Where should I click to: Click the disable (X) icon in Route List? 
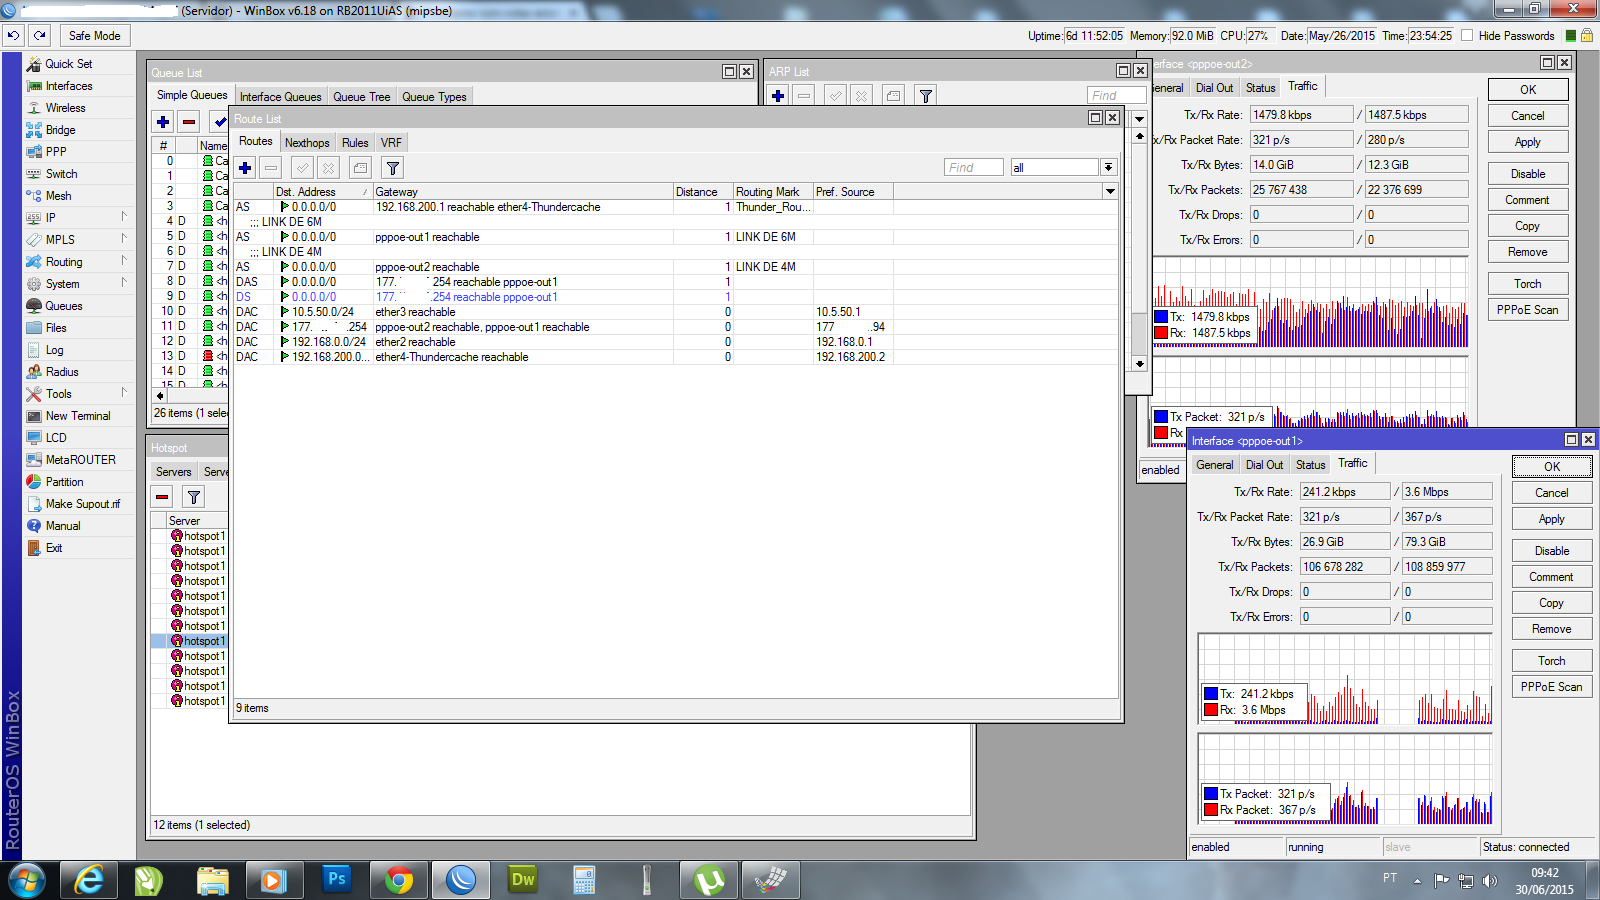[x=329, y=168]
